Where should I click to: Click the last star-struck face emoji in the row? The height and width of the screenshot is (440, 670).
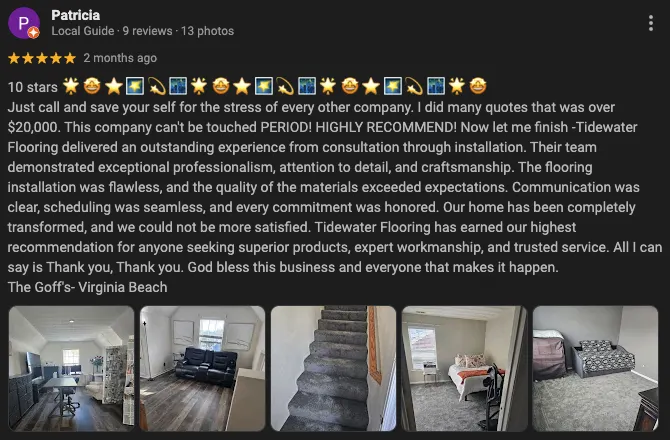tap(478, 86)
